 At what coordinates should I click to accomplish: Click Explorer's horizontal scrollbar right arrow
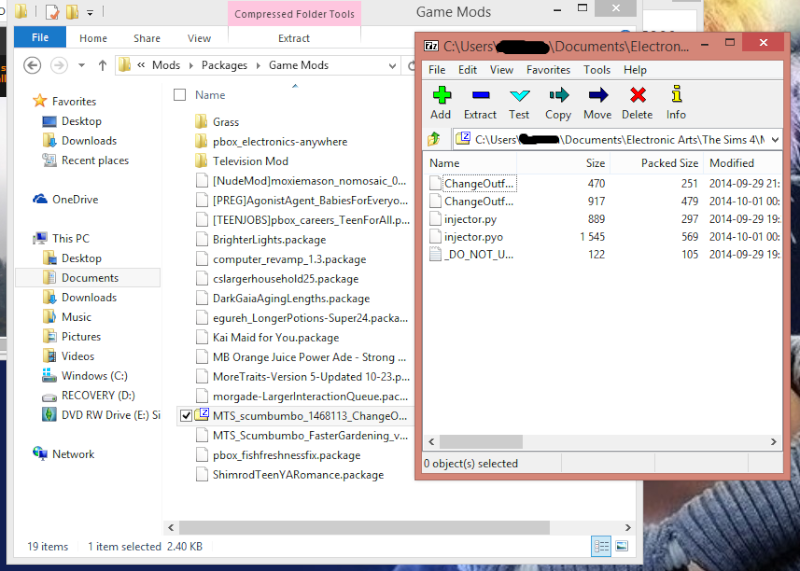(628, 527)
